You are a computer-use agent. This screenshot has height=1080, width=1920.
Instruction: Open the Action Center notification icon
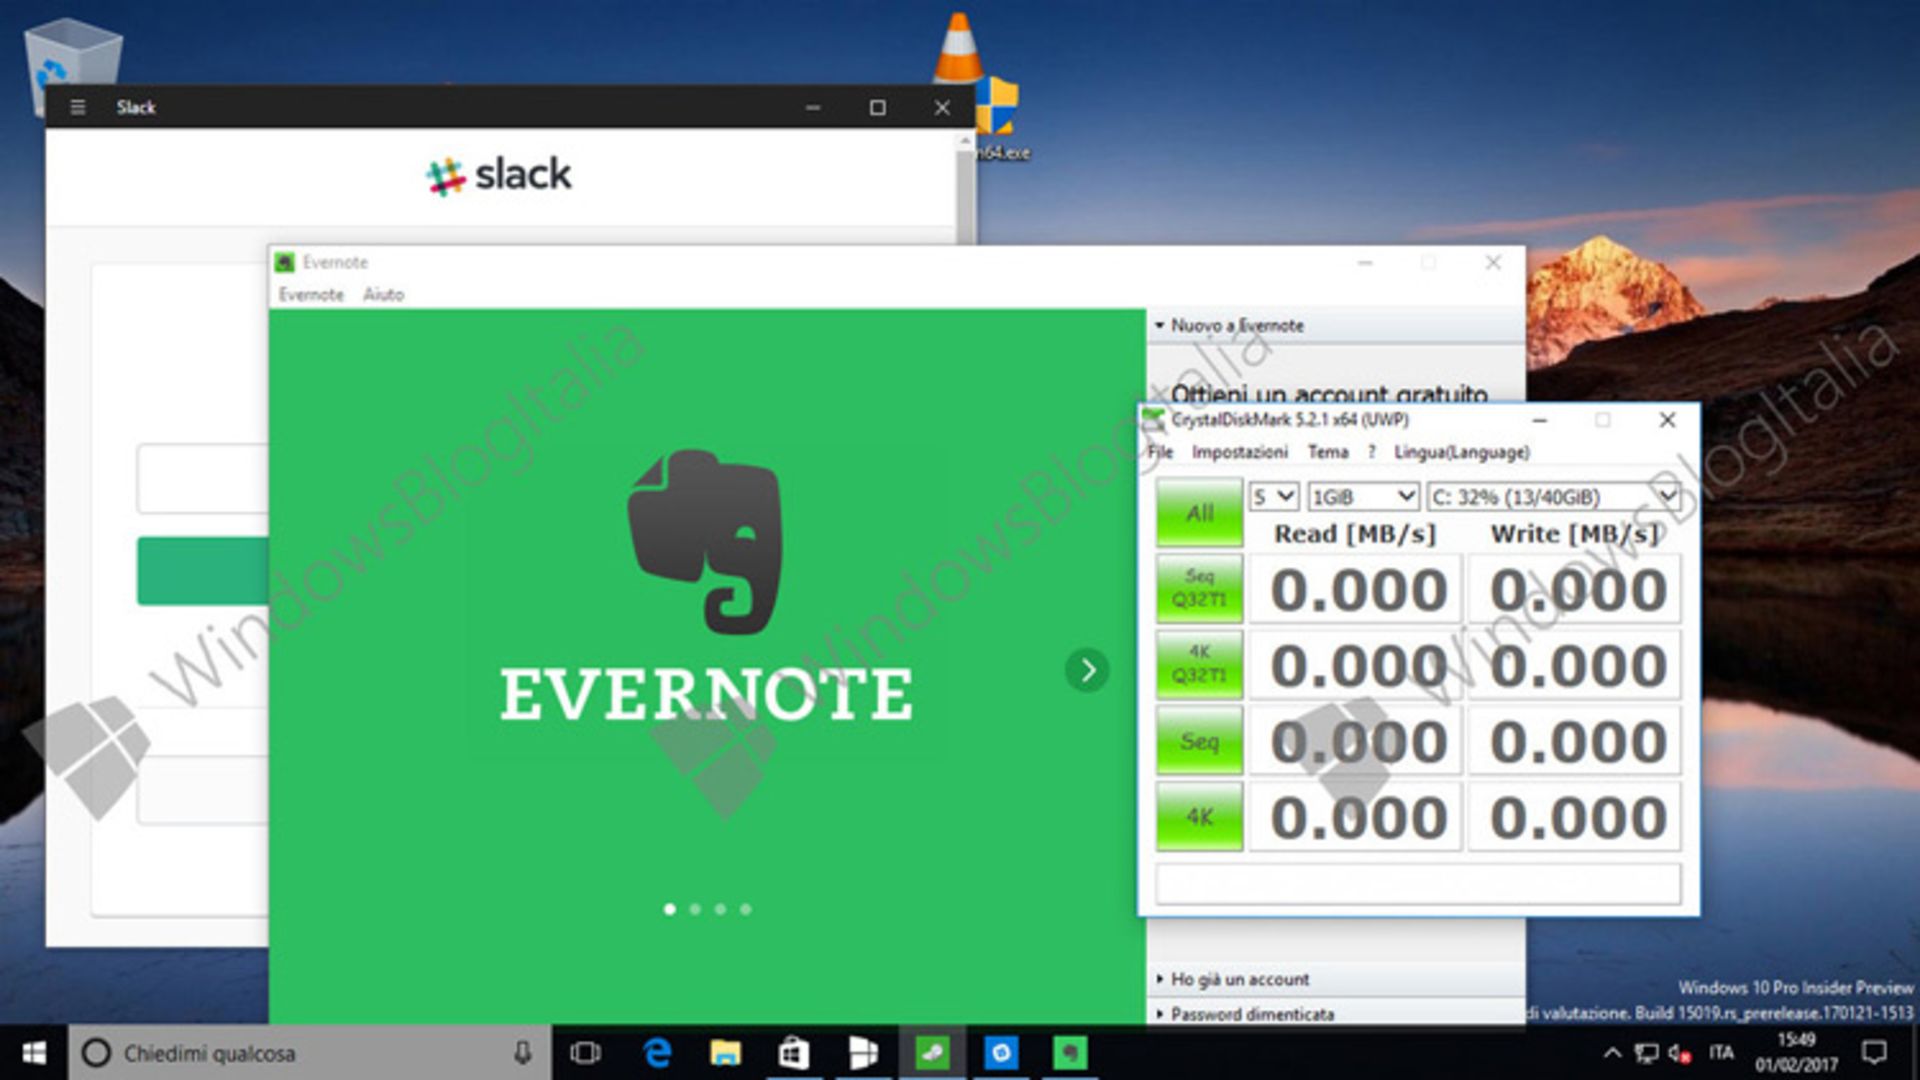(1874, 1052)
